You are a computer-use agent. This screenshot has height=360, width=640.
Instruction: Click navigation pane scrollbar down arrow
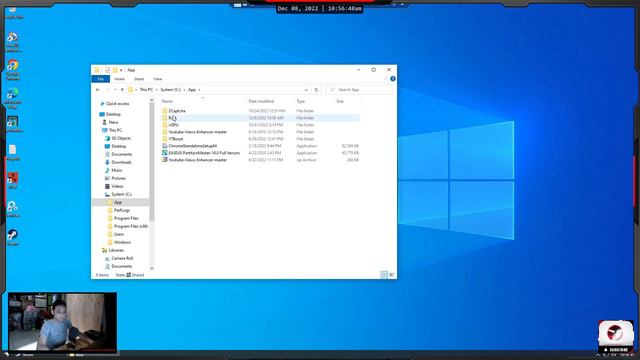pyautogui.click(x=152, y=268)
